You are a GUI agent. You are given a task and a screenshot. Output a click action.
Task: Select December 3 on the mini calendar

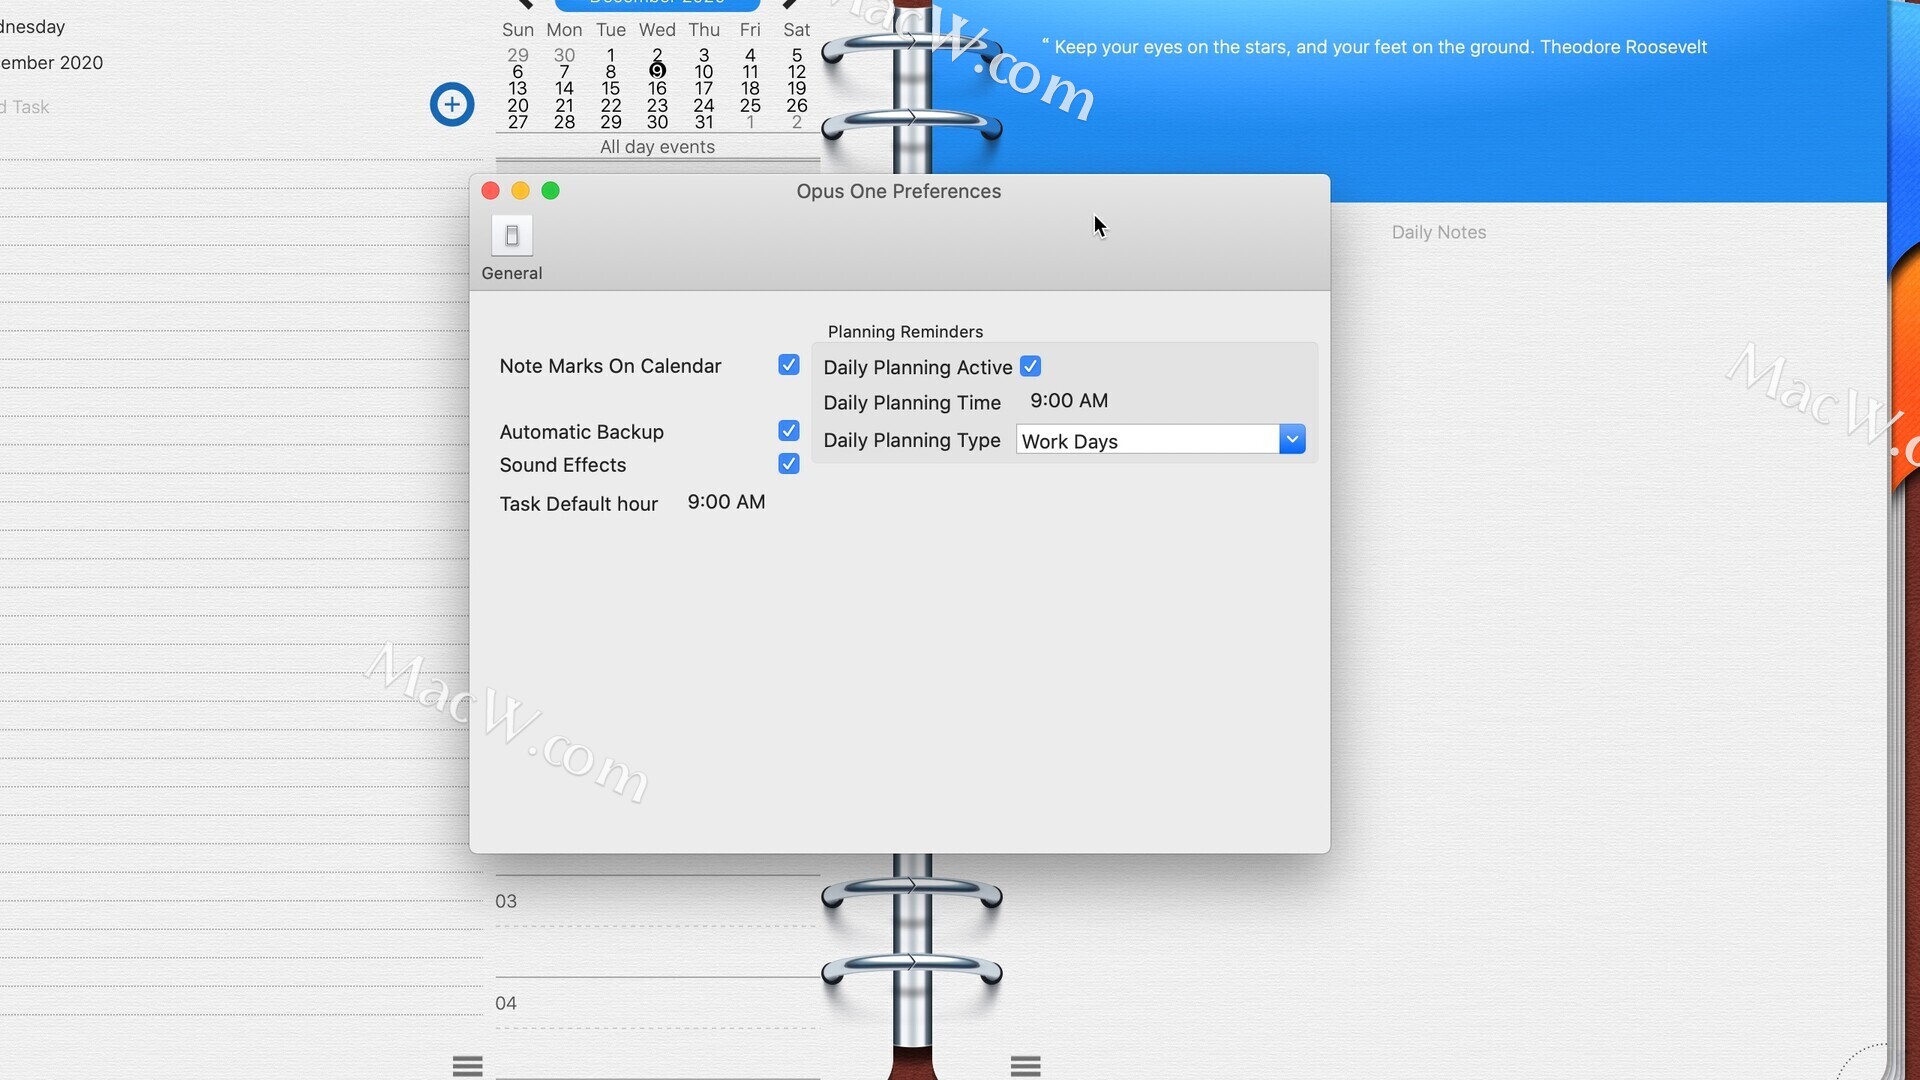704,55
